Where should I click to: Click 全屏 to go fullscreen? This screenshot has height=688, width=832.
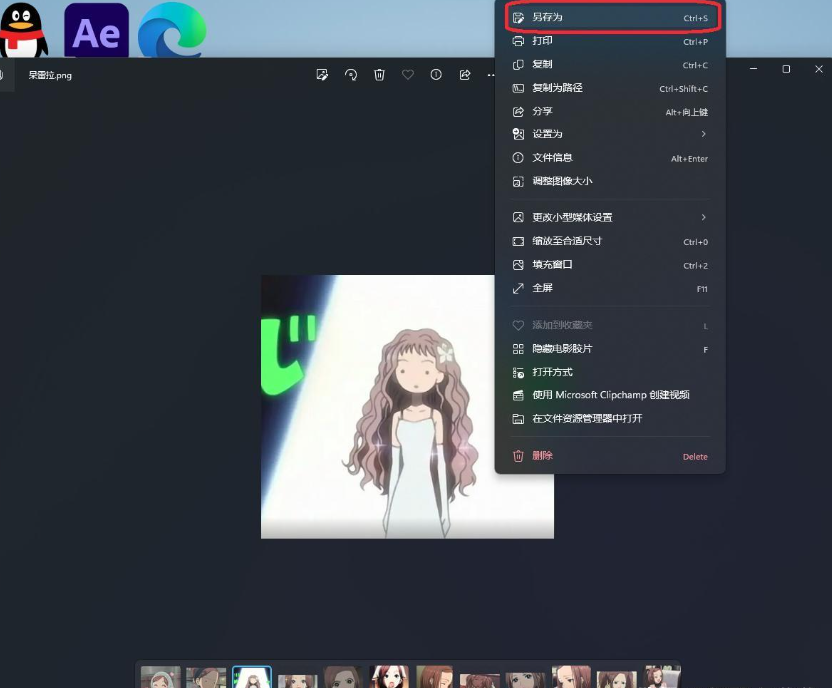point(610,288)
